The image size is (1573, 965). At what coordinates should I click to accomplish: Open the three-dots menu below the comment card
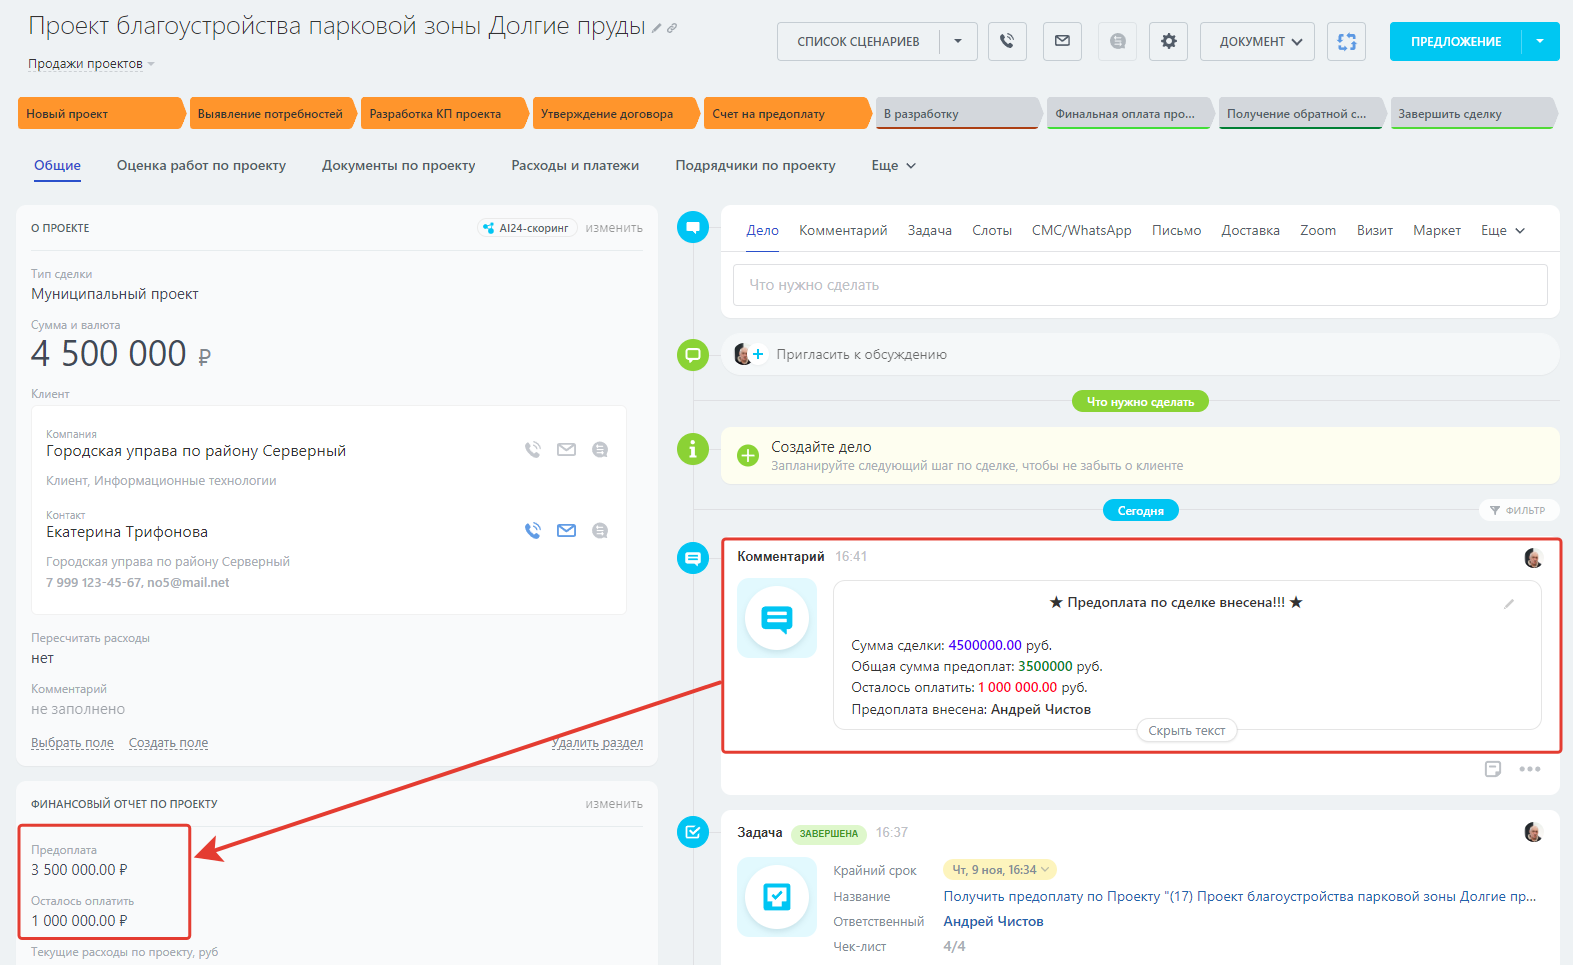(1530, 769)
